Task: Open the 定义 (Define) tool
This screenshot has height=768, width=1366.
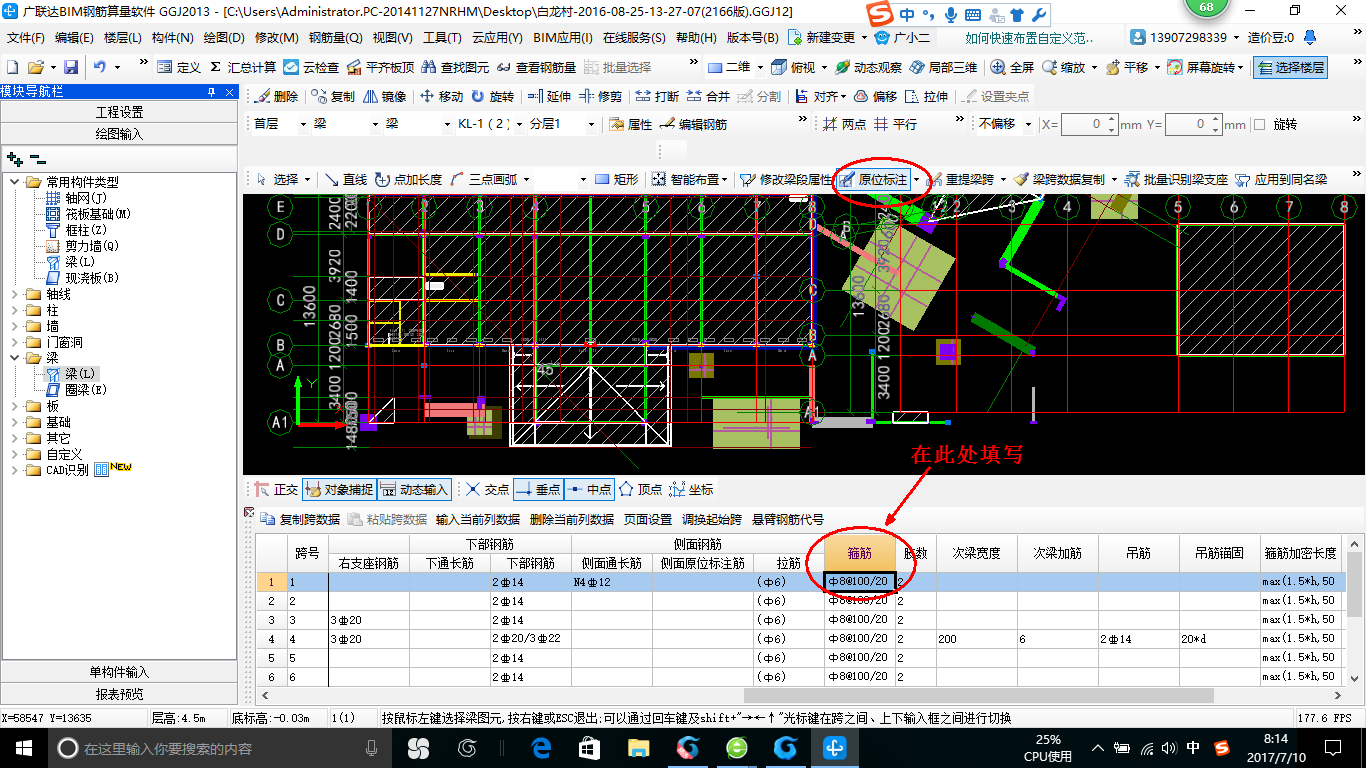Action: tap(179, 67)
